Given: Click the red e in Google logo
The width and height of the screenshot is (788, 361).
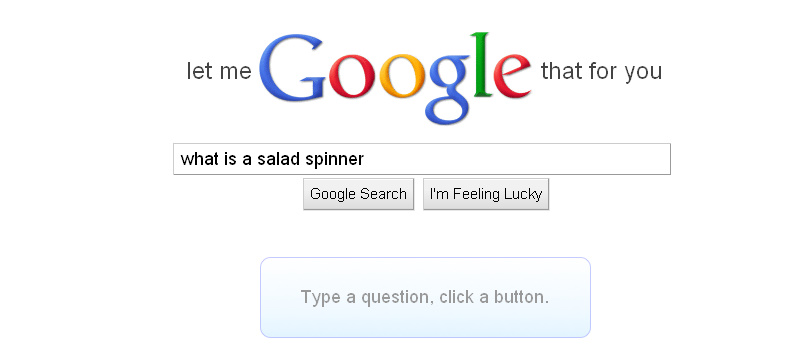Looking at the screenshot, I should [513, 76].
